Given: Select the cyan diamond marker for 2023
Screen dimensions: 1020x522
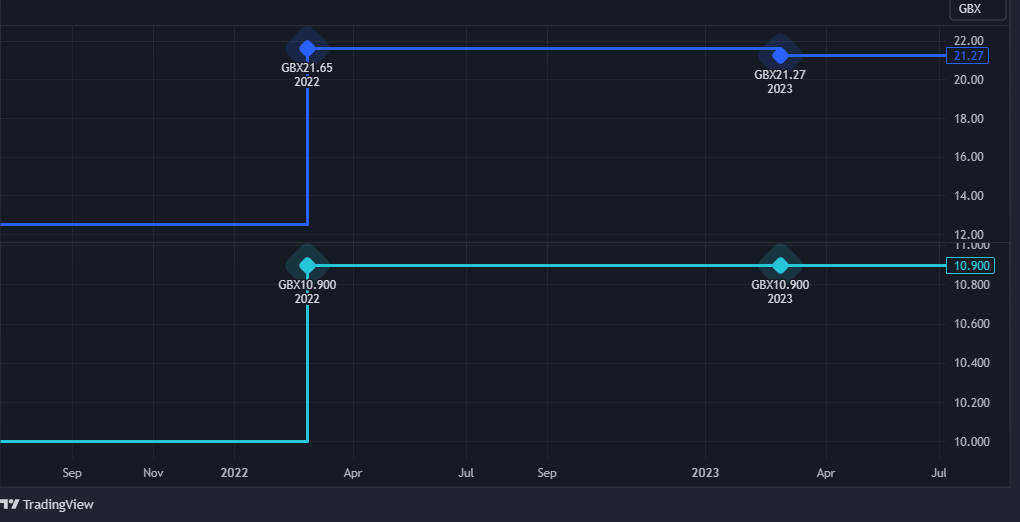Looking at the screenshot, I should [x=780, y=265].
